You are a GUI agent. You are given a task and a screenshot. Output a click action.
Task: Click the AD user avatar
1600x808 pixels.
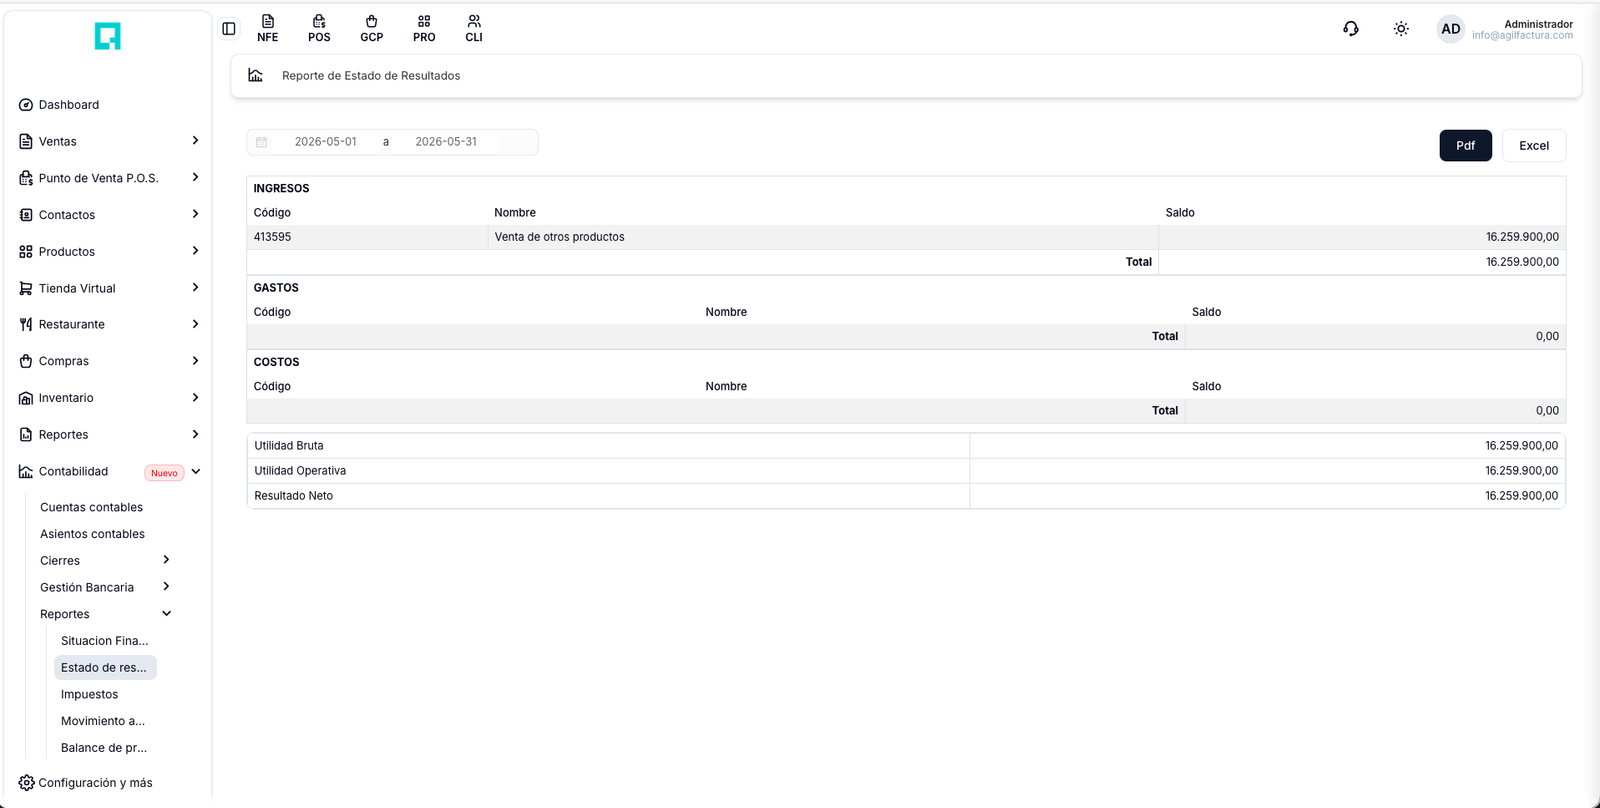point(1451,29)
